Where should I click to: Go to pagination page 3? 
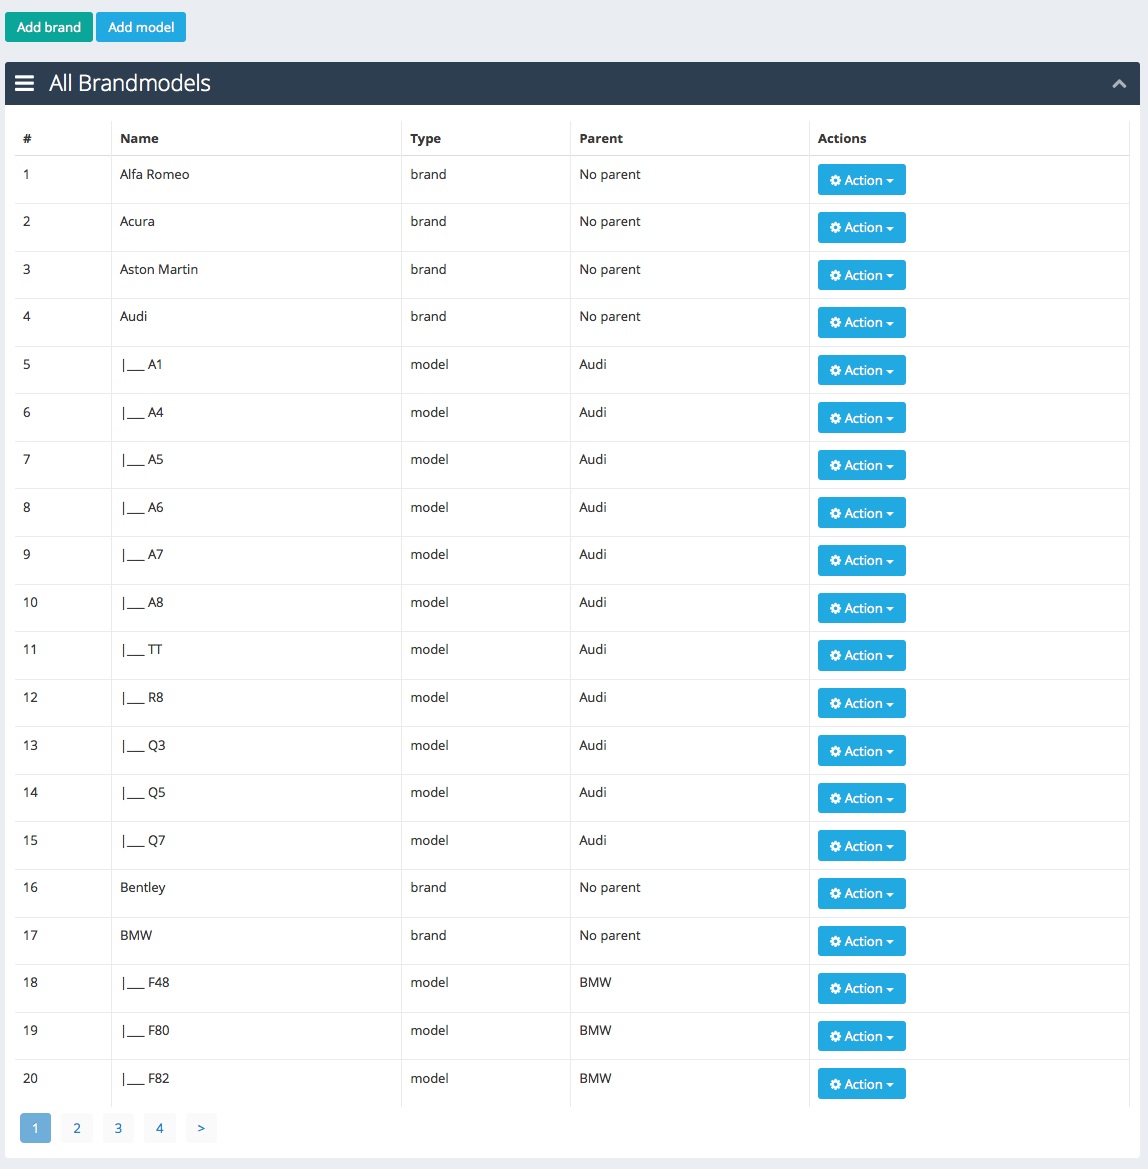tap(118, 1128)
